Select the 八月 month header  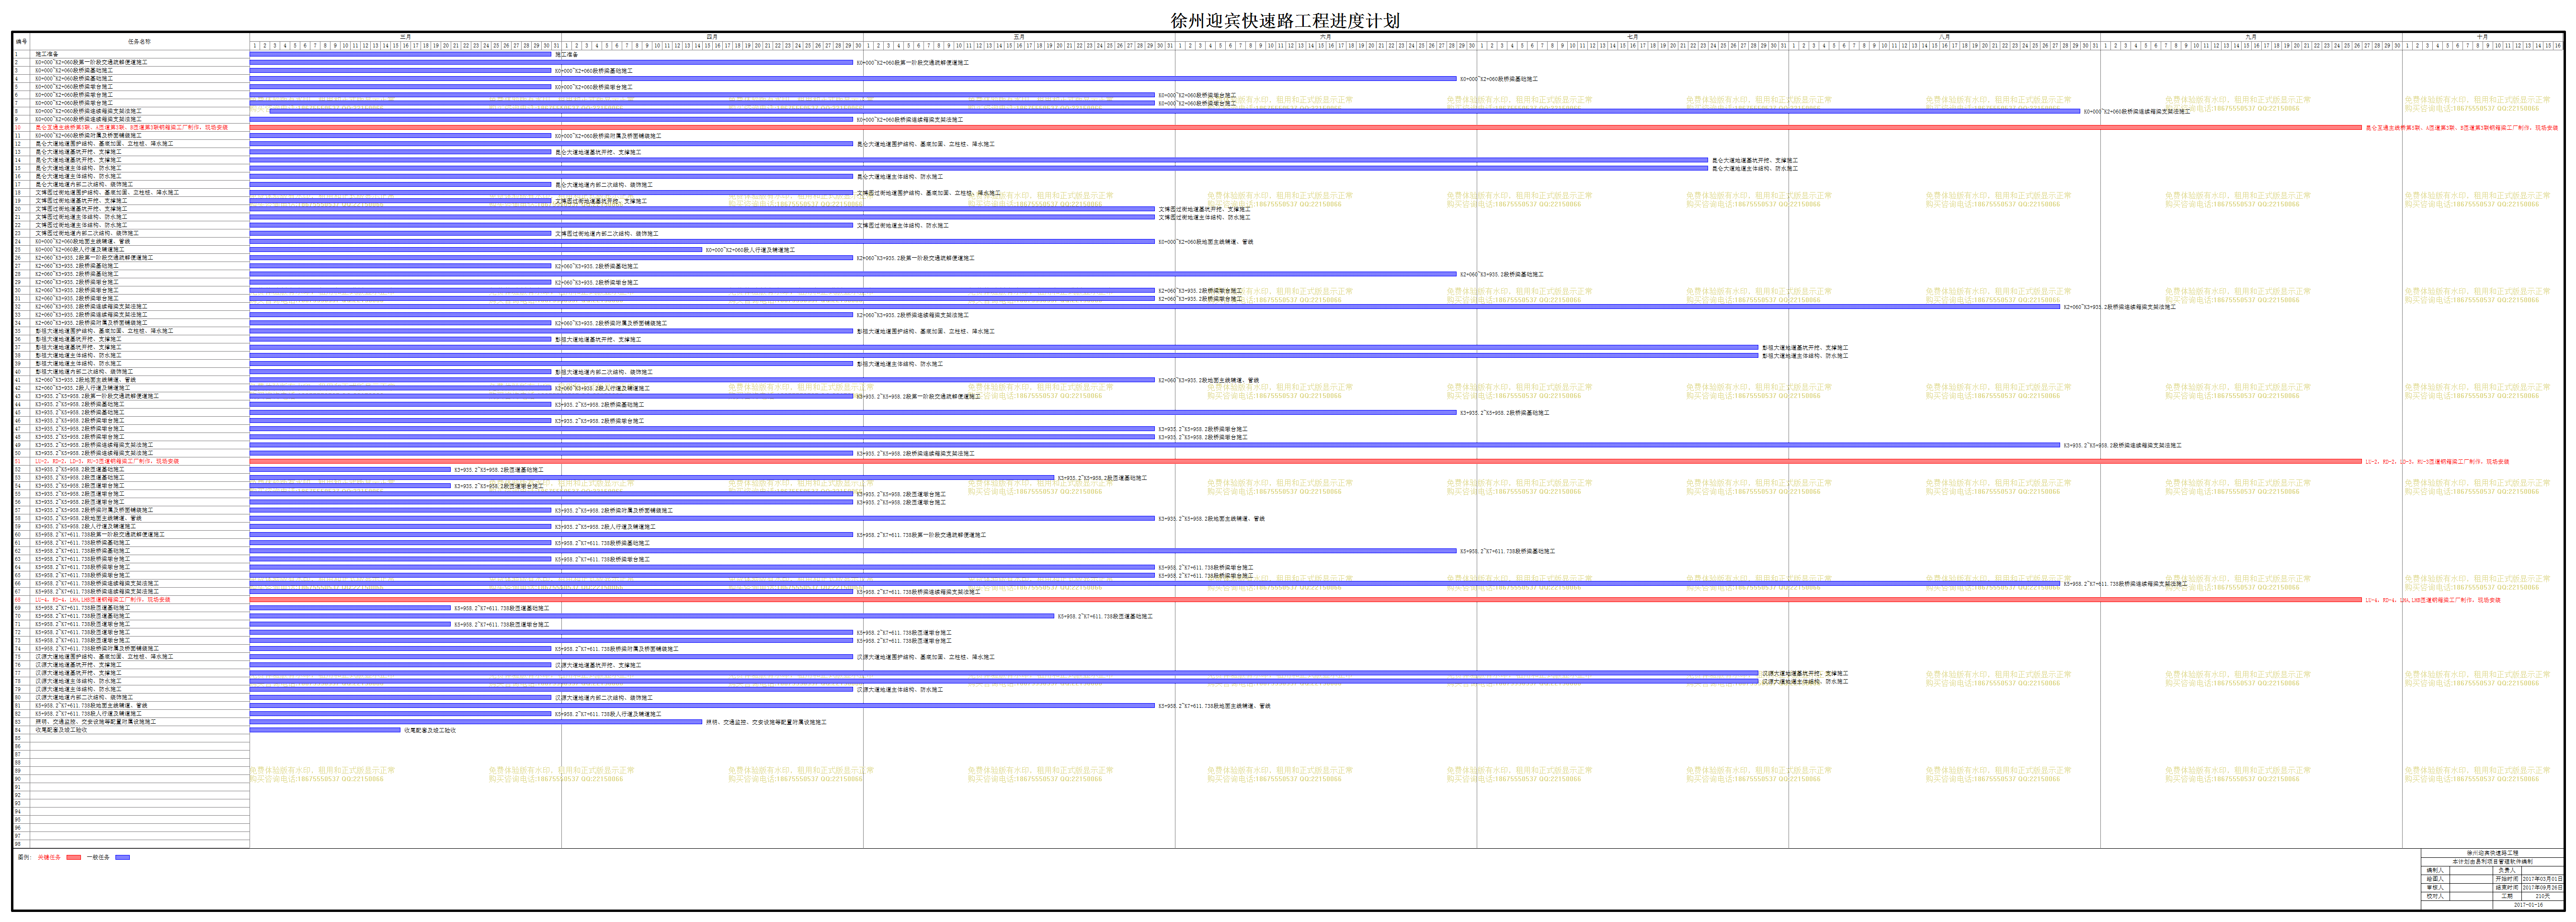1945,37
